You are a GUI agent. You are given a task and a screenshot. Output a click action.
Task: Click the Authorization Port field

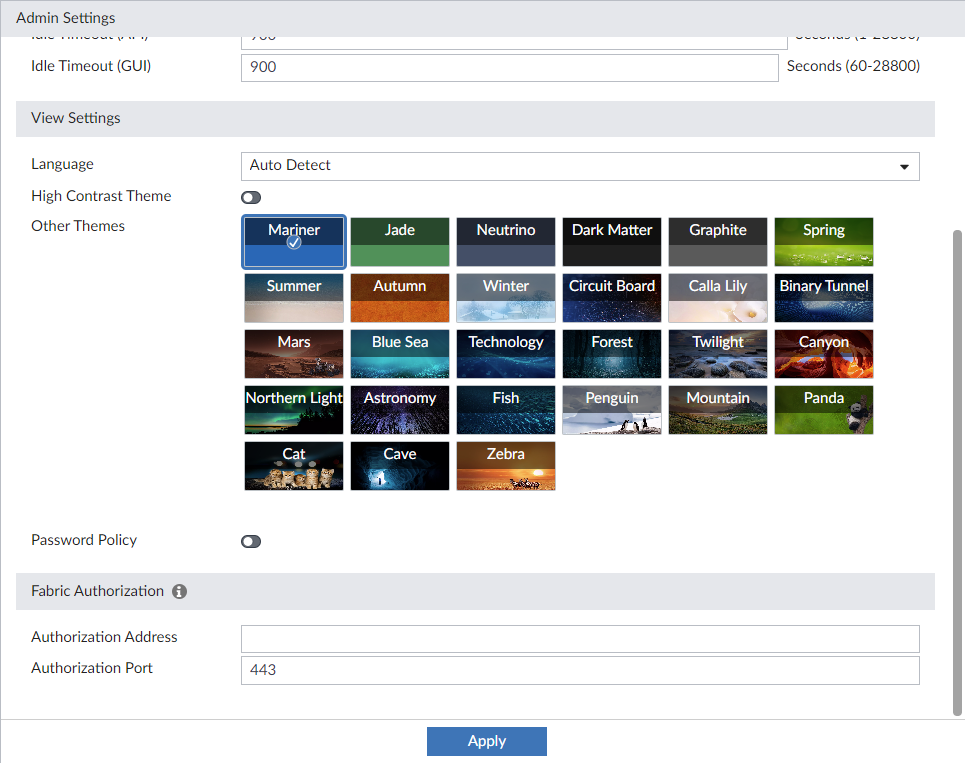click(580, 670)
